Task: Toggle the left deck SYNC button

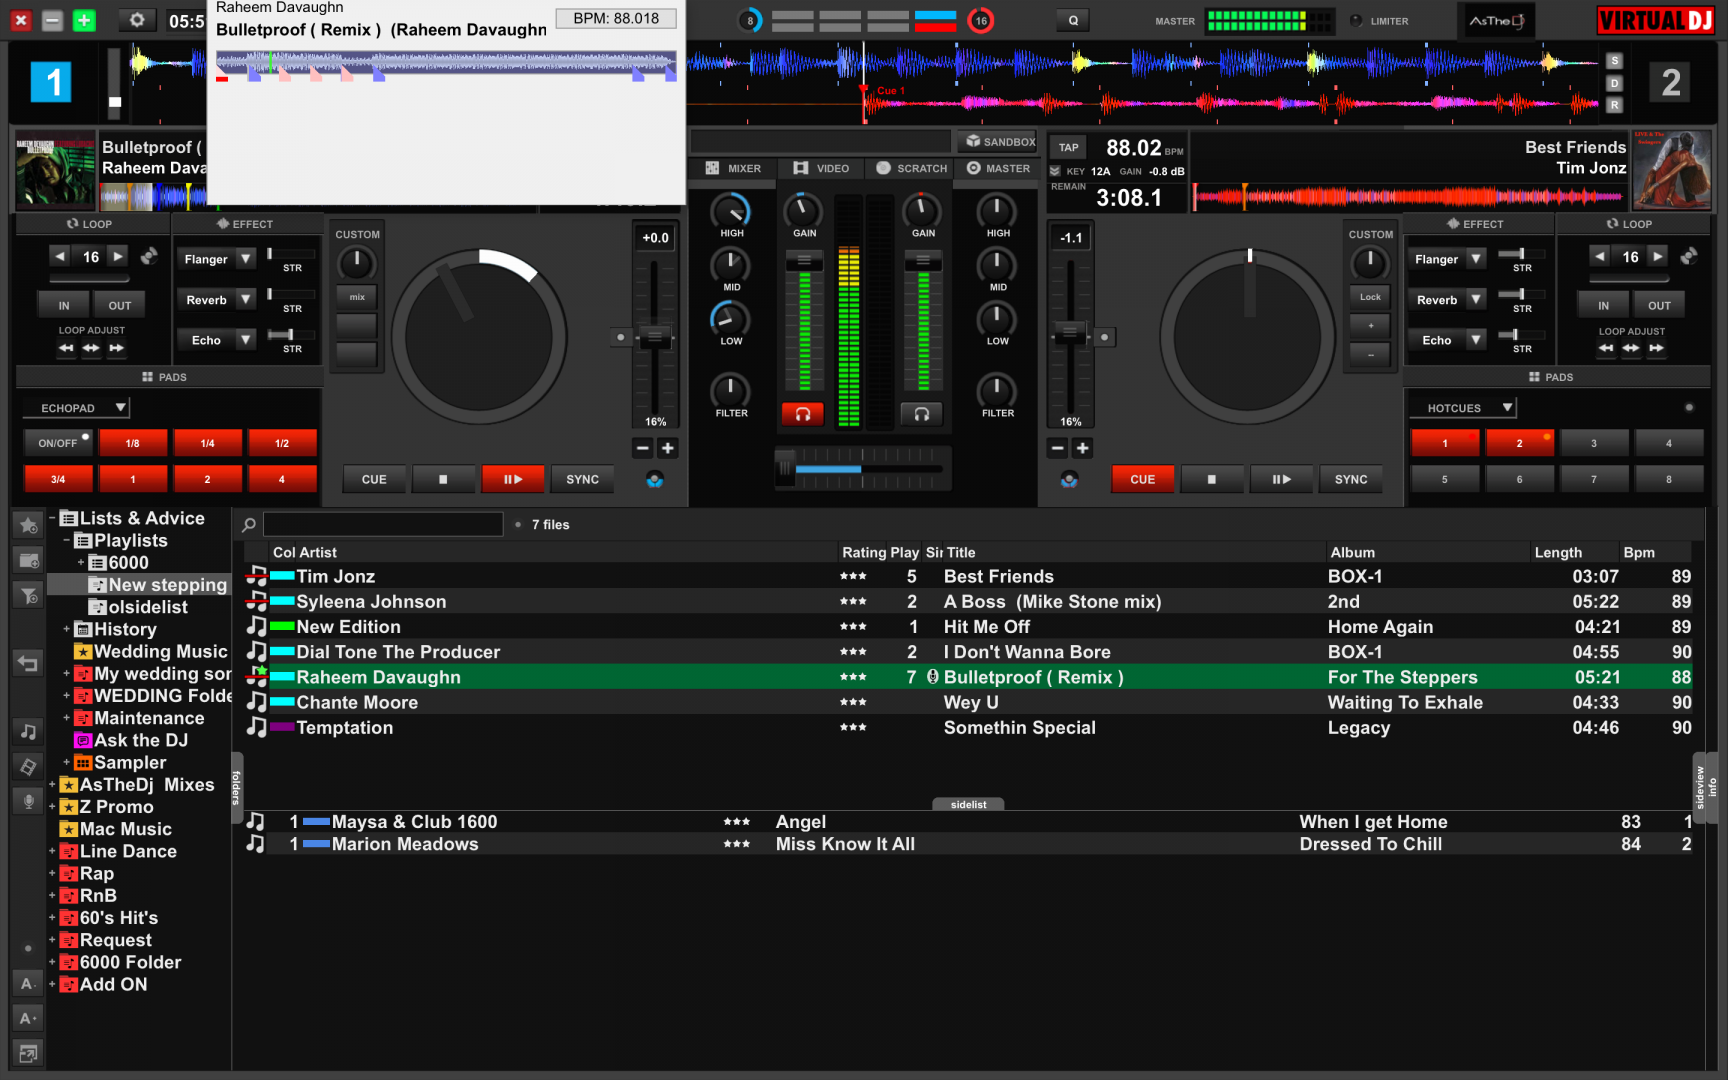Action: point(583,480)
